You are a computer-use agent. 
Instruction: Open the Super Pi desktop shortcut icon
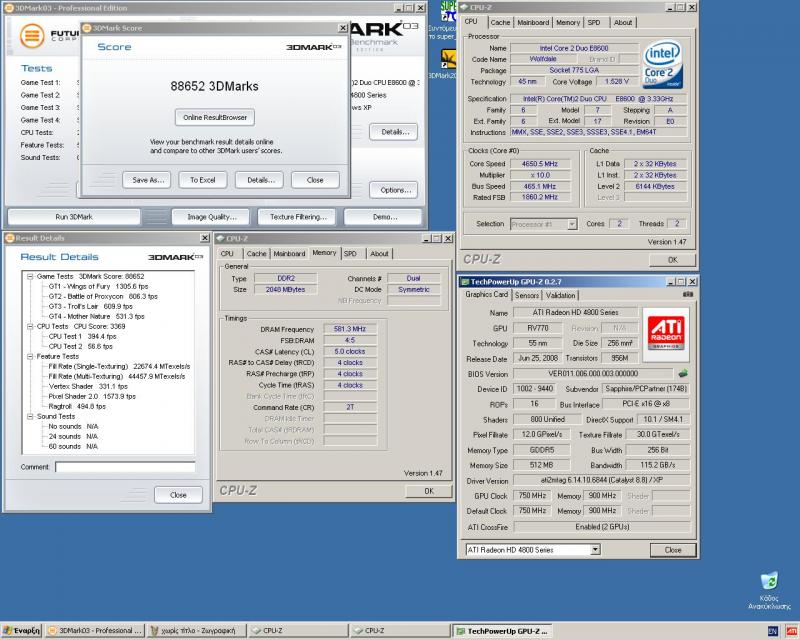[449, 11]
